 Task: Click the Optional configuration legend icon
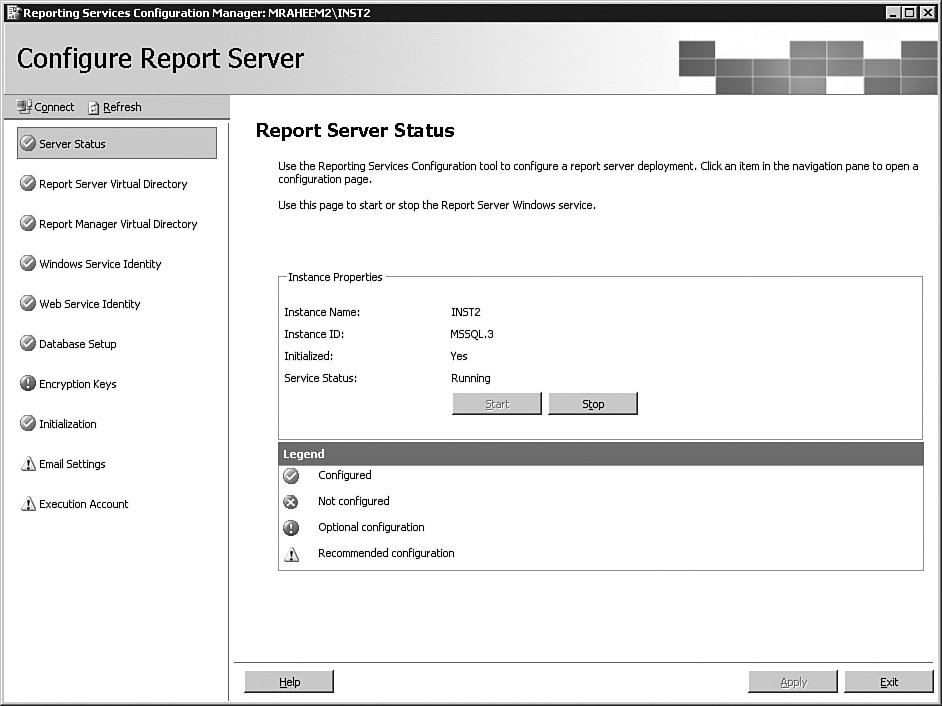[291, 528]
